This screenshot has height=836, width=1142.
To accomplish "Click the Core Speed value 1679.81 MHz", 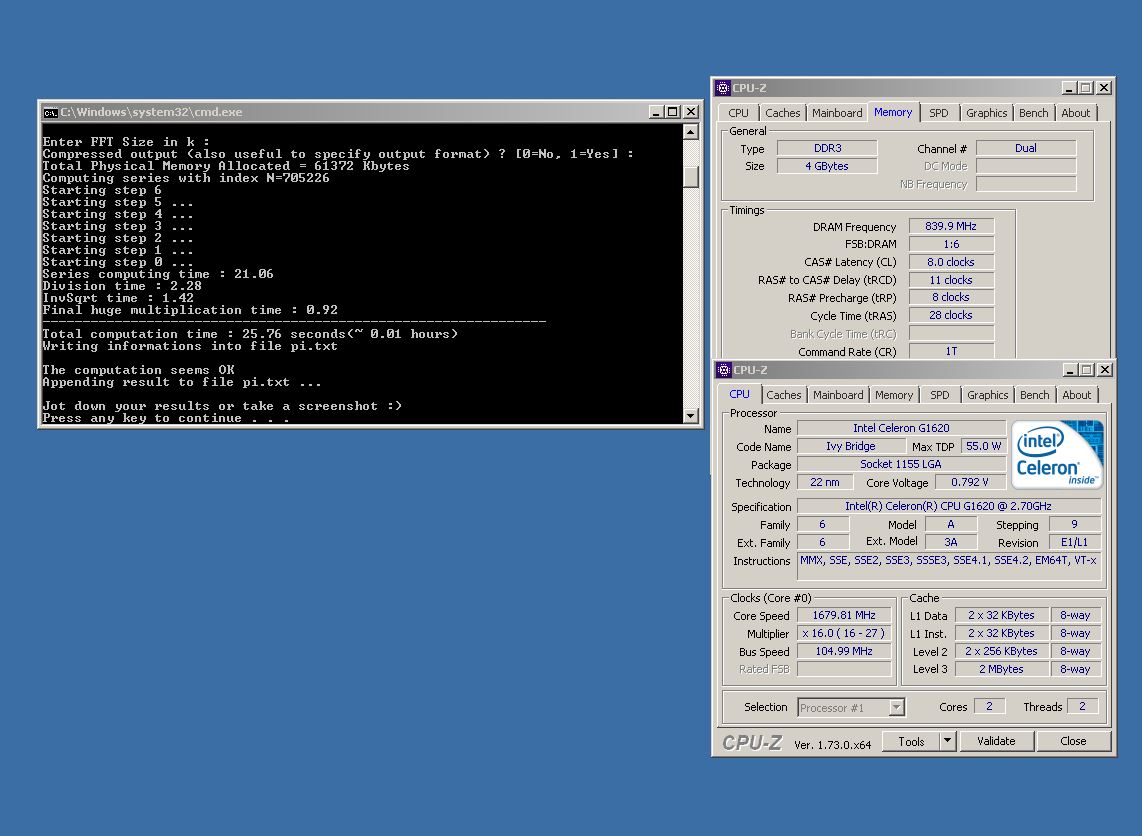I will click(x=844, y=615).
